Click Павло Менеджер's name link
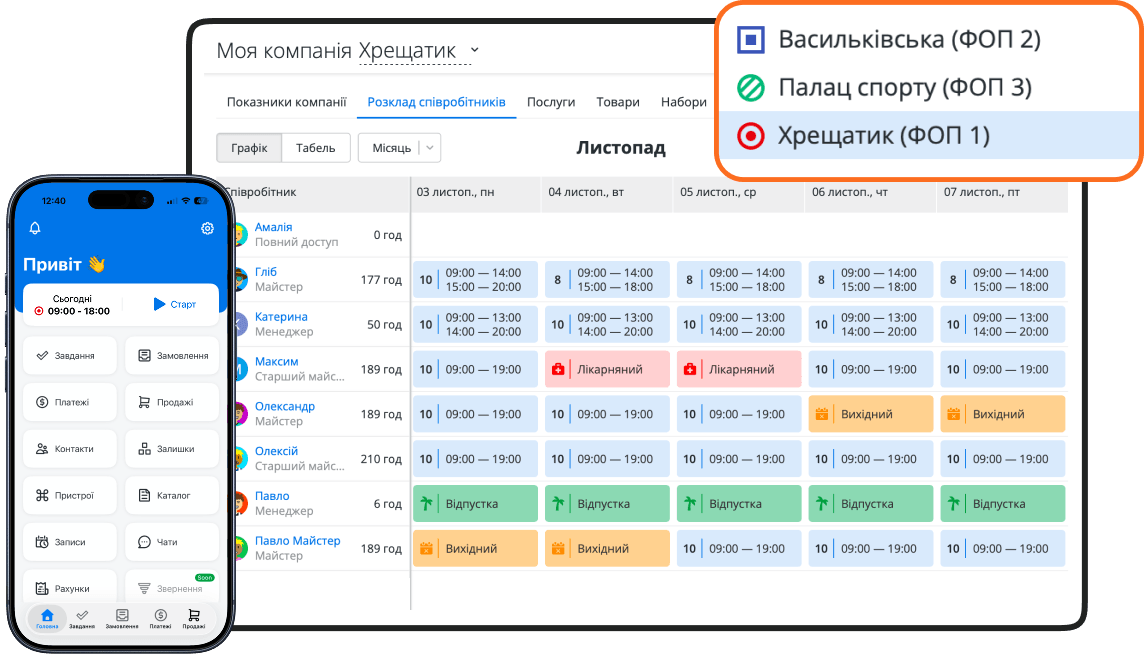1144x658 pixels. tap(272, 495)
